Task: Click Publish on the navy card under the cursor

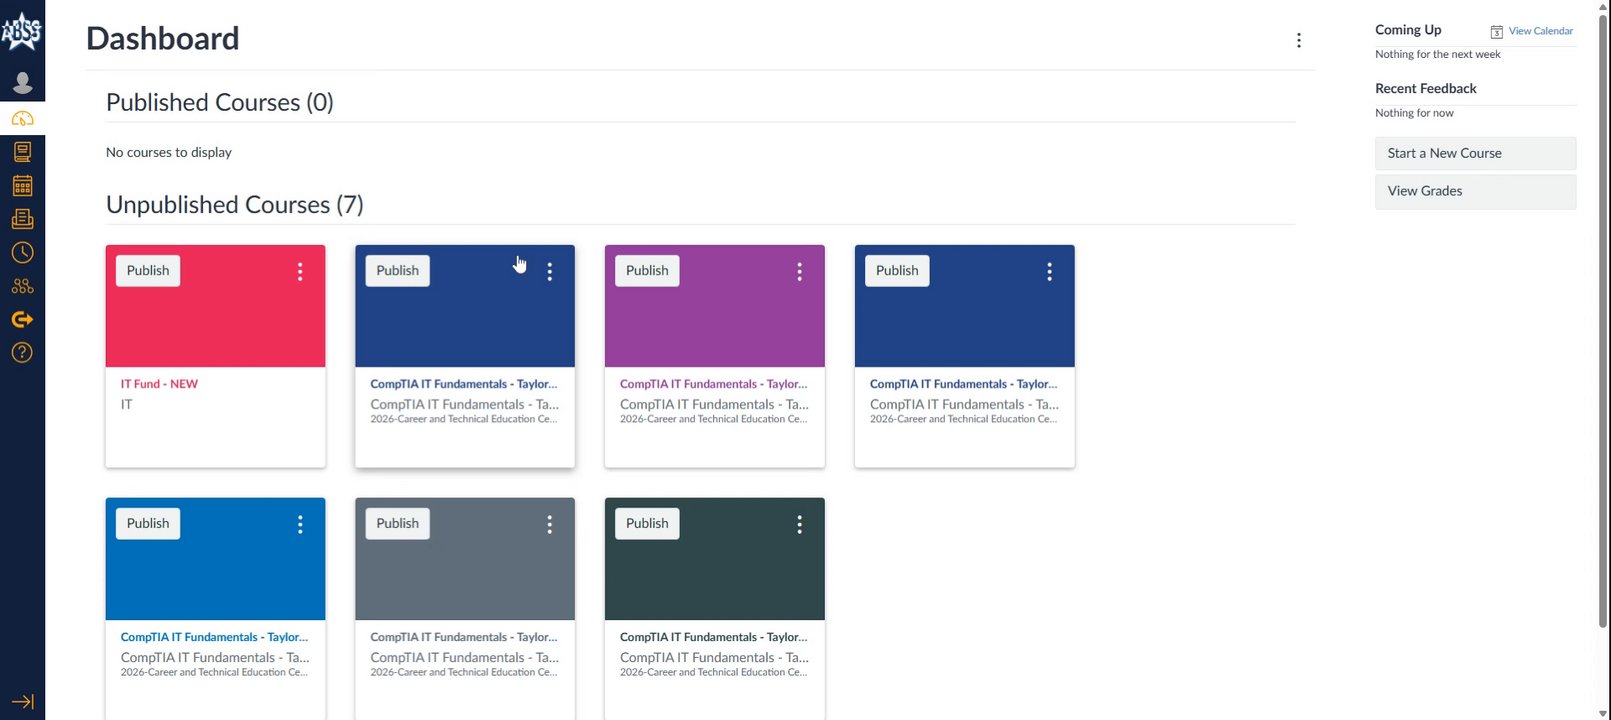Action: click(x=397, y=271)
